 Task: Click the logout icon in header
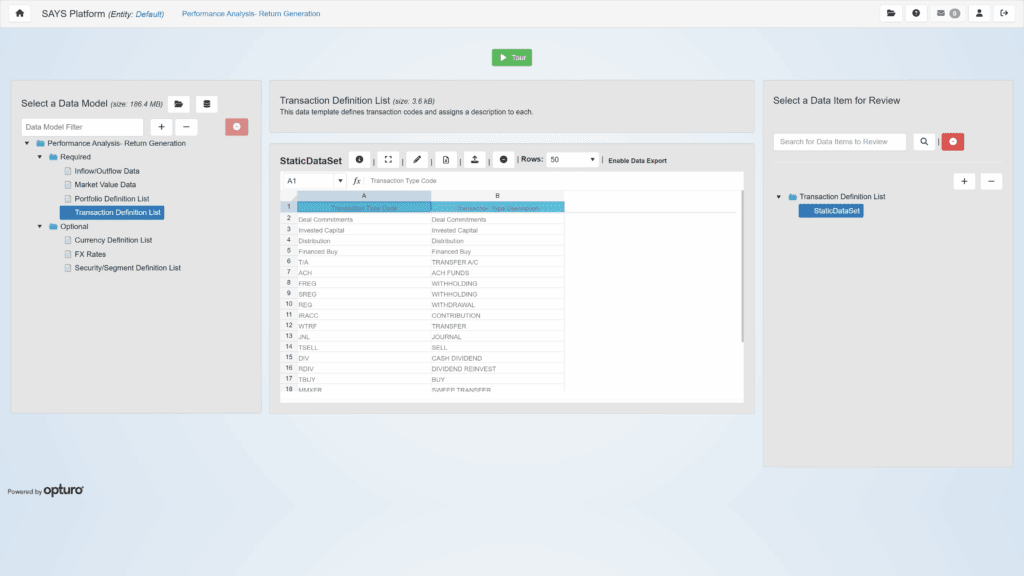click(x=1004, y=14)
